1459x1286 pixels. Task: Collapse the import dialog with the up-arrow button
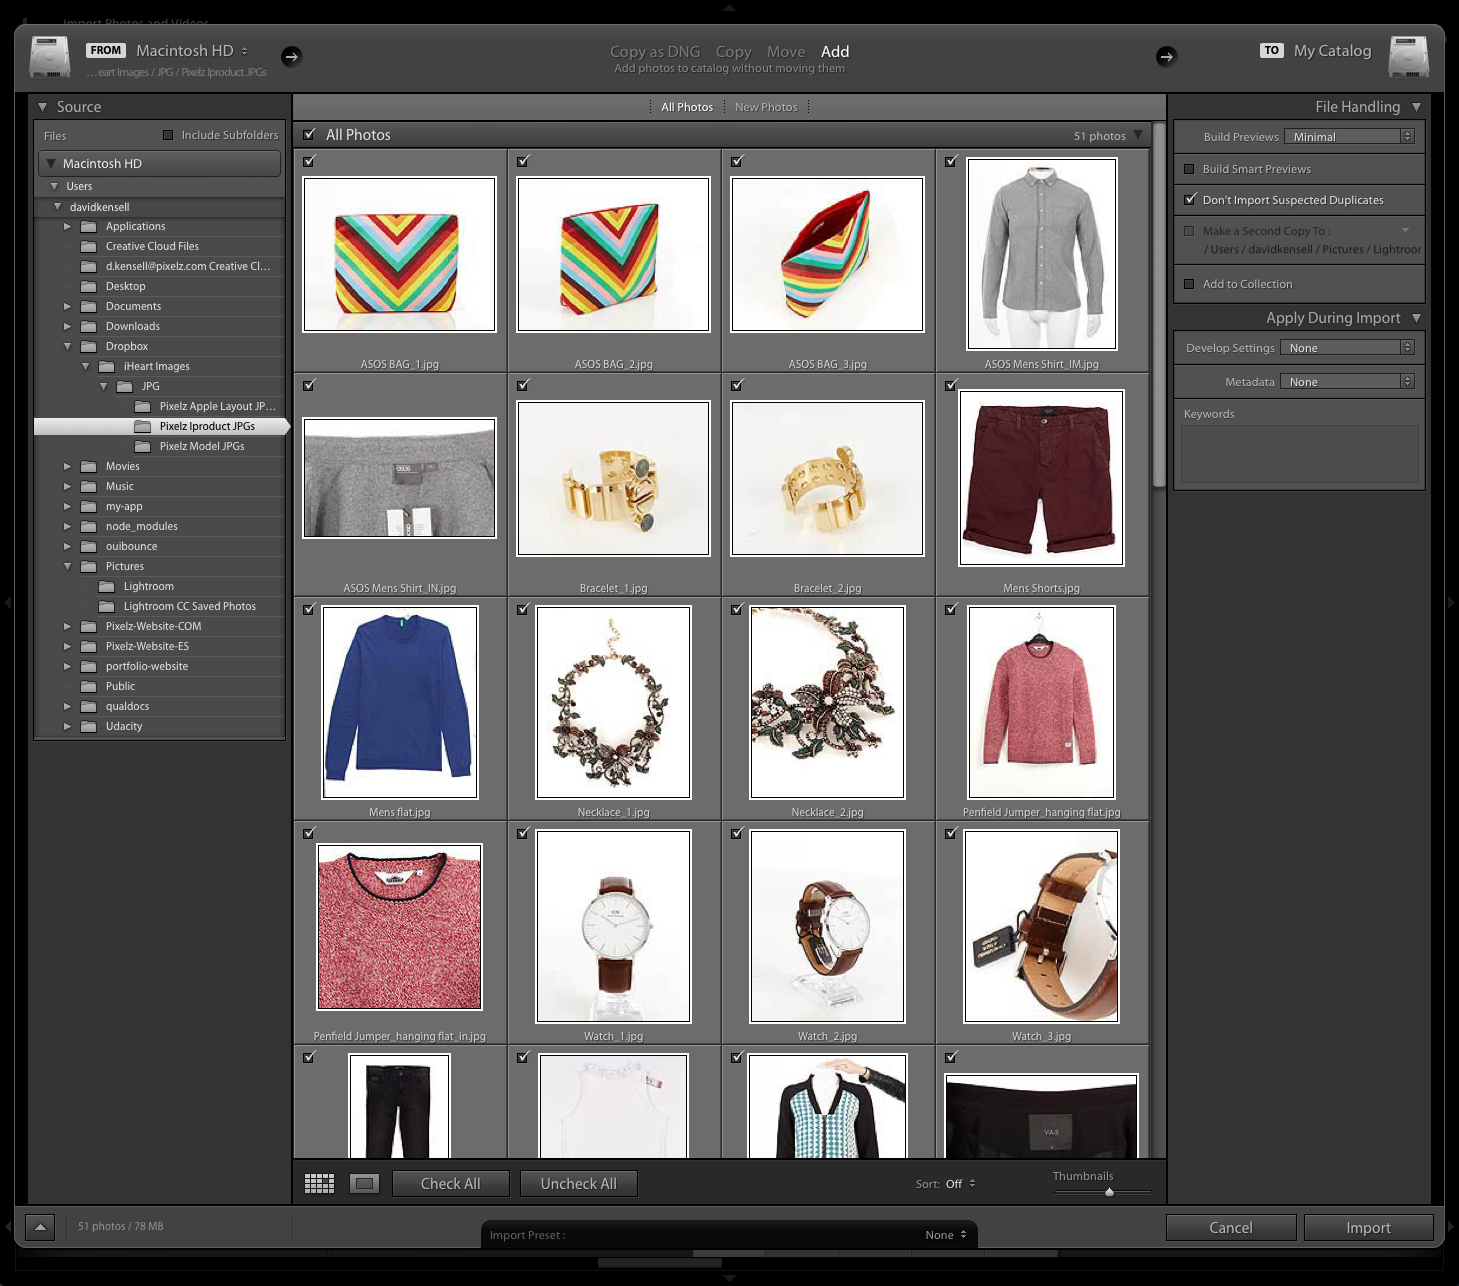(40, 1227)
